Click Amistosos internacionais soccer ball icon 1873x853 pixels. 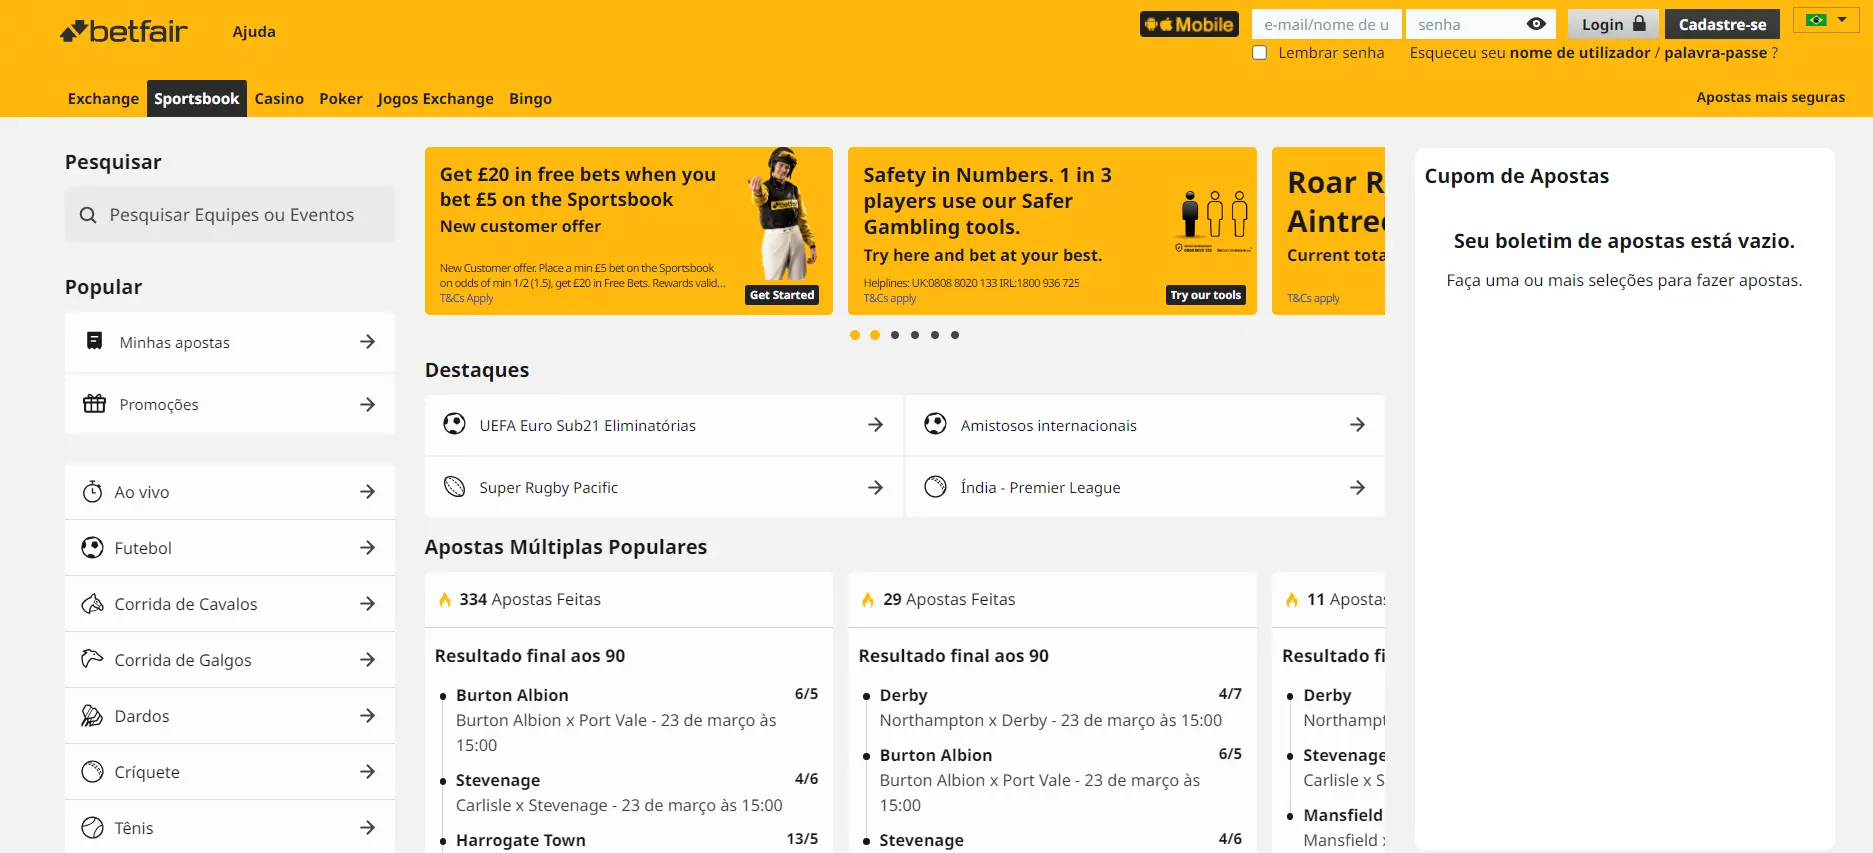tap(935, 424)
